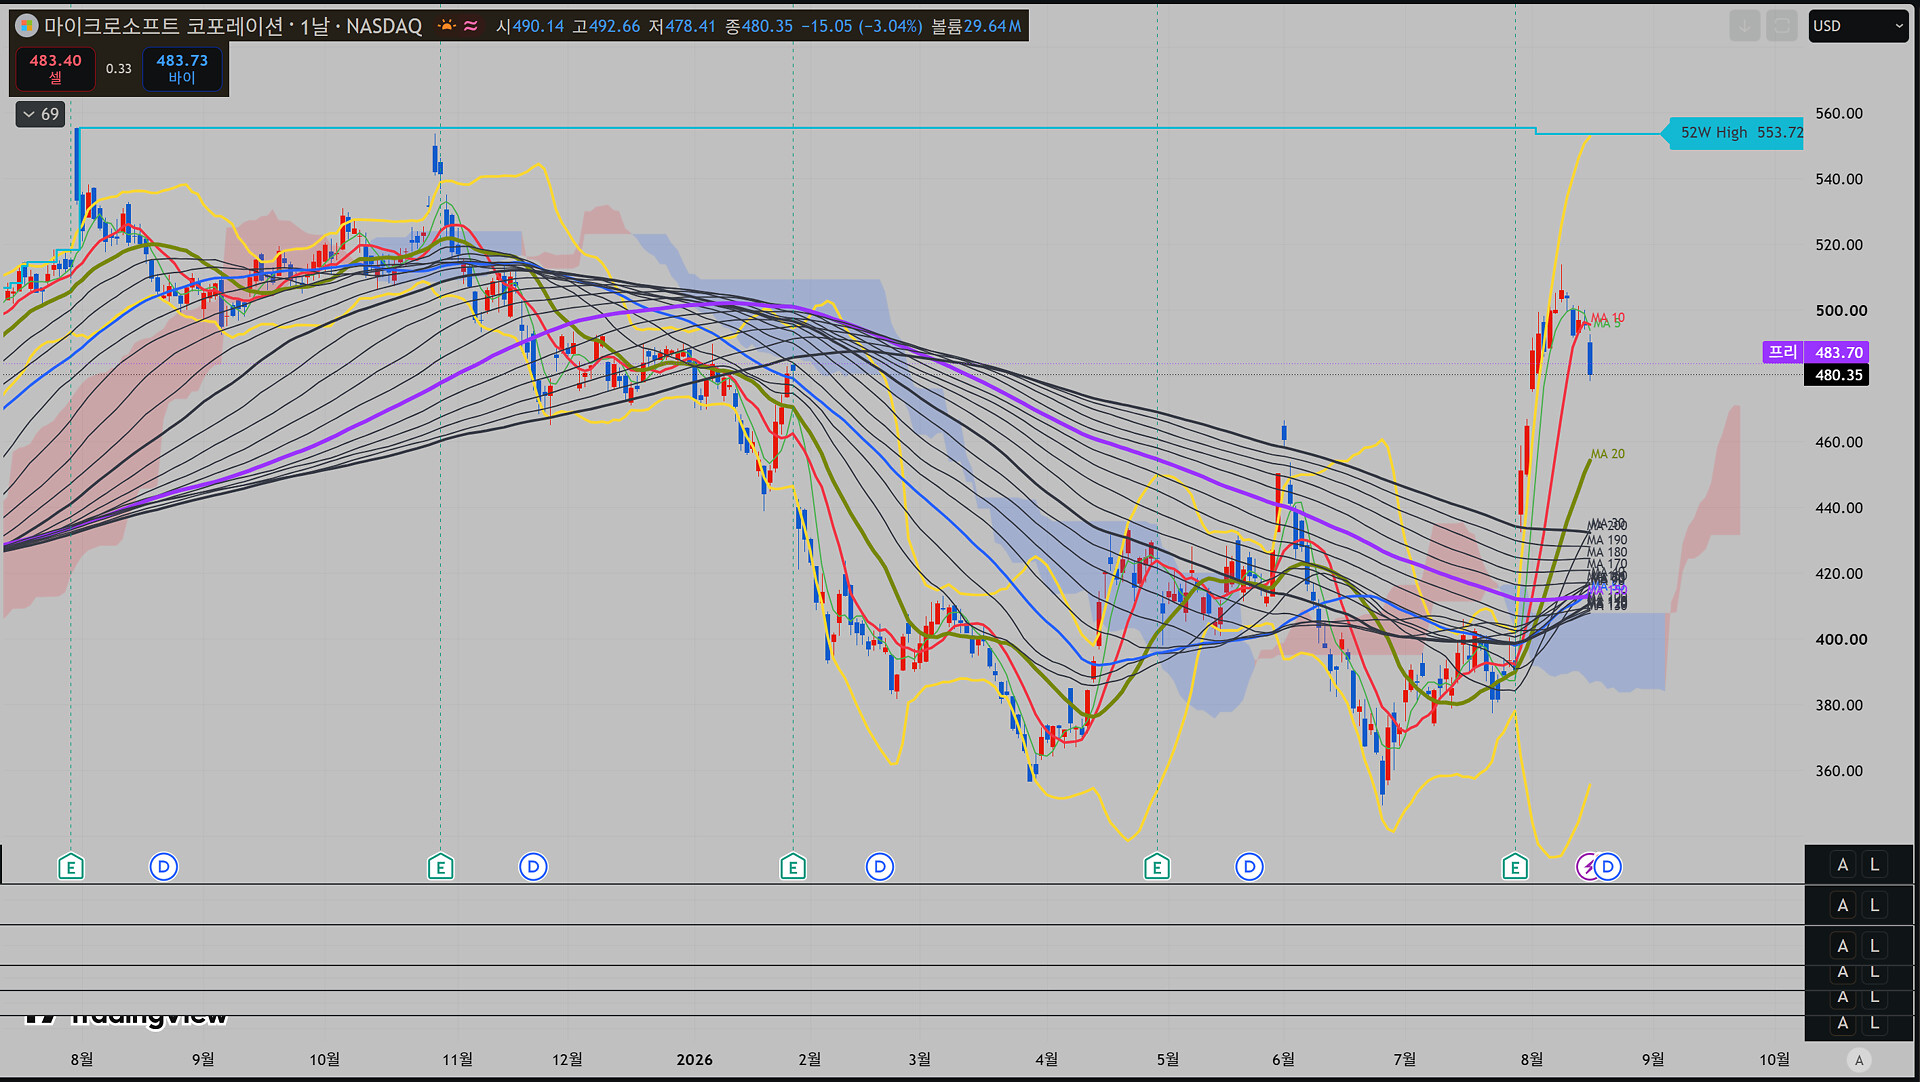
Task: Click the 483.40 셀 sell button
Action: coord(56,69)
